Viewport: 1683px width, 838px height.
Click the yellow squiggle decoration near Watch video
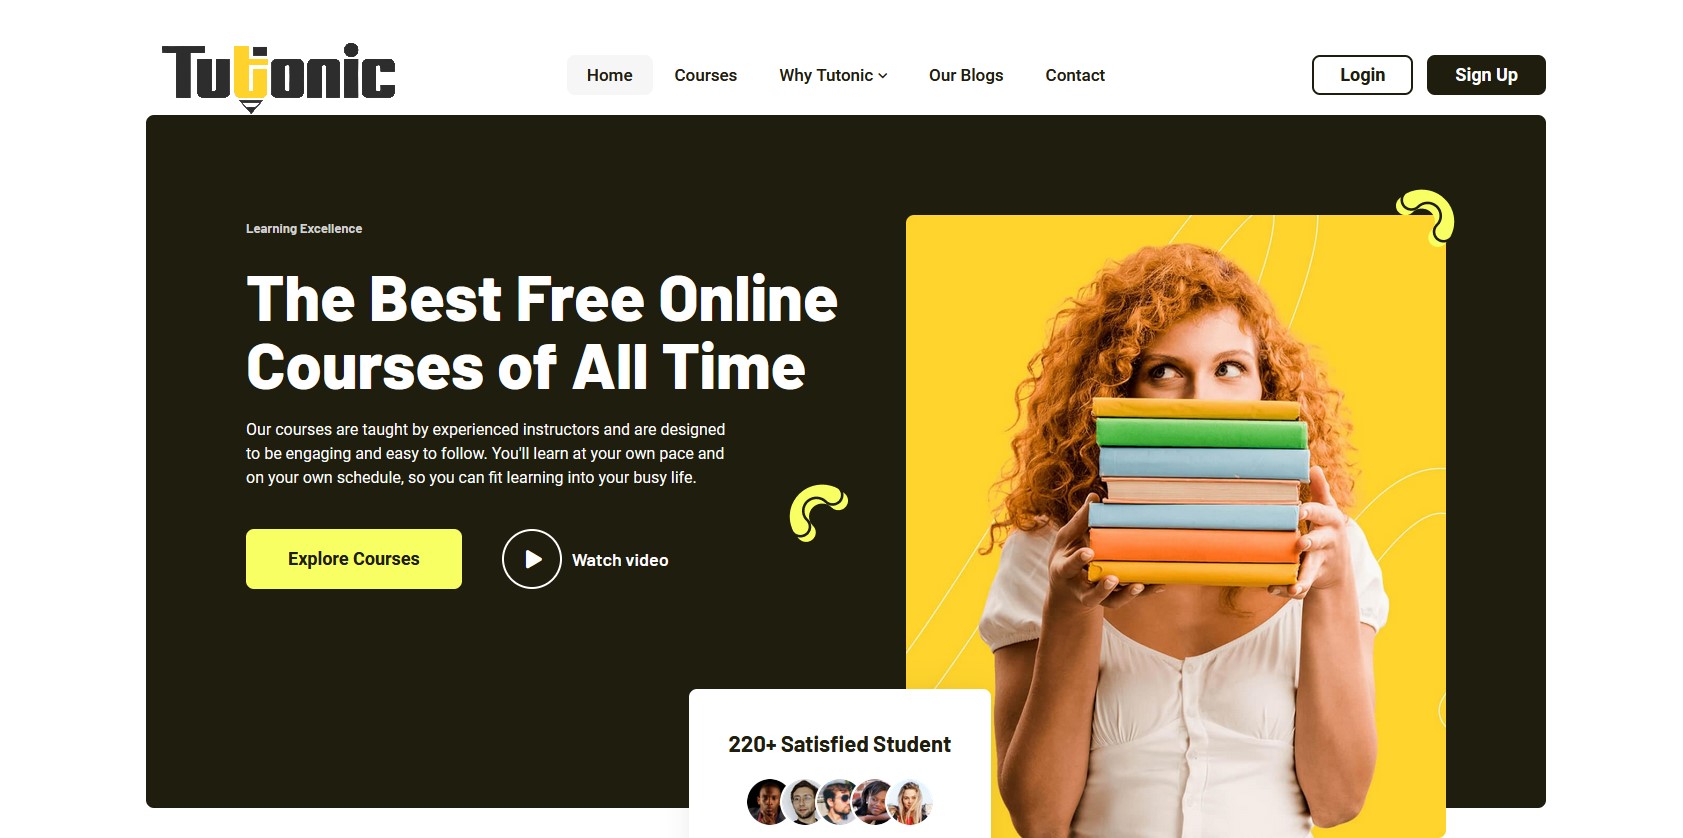point(818,513)
